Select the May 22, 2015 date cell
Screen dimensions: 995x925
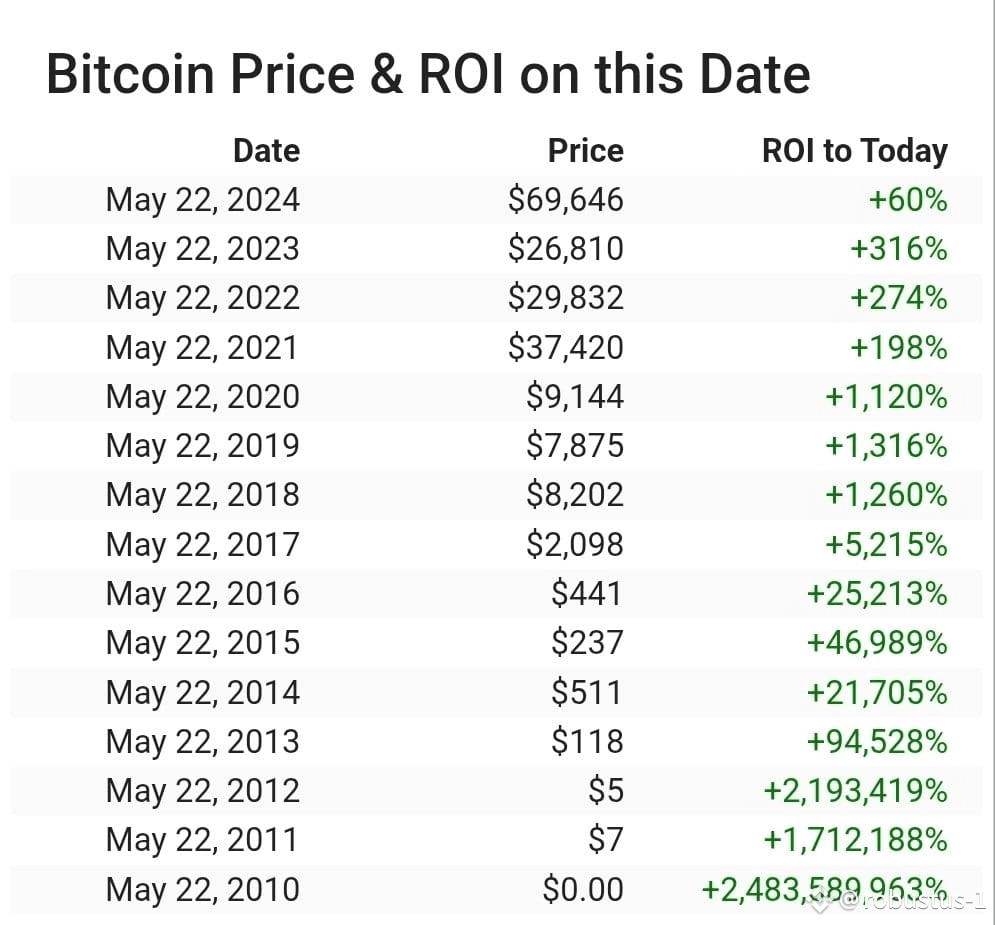click(x=203, y=643)
